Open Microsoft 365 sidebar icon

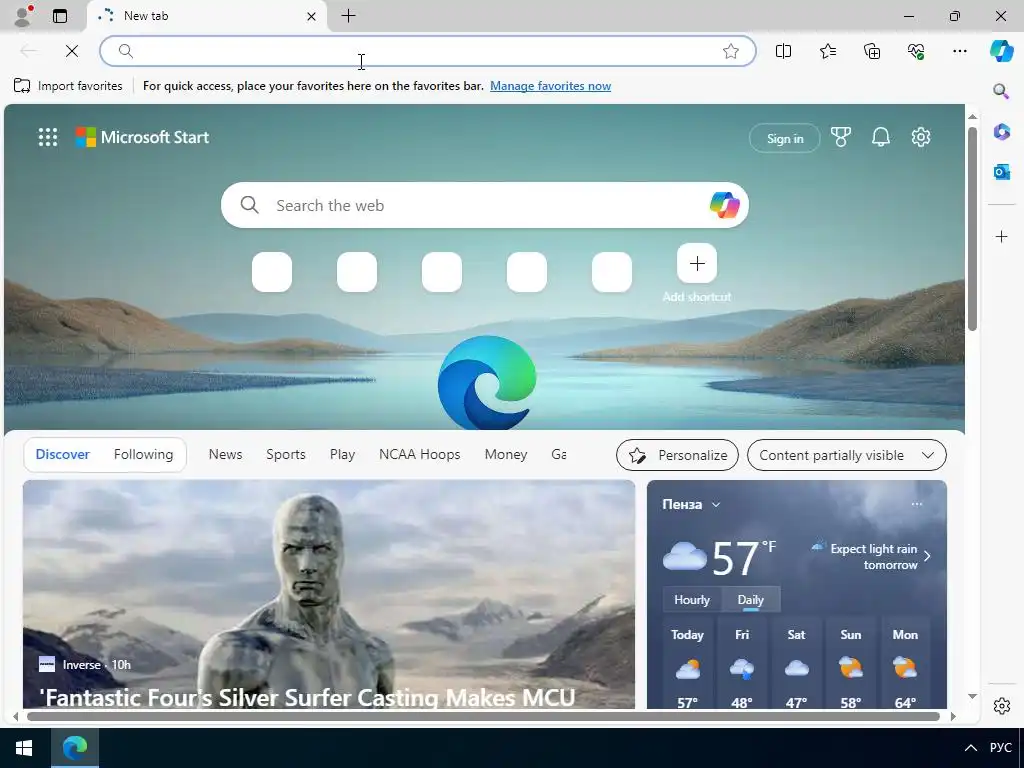(x=1001, y=132)
